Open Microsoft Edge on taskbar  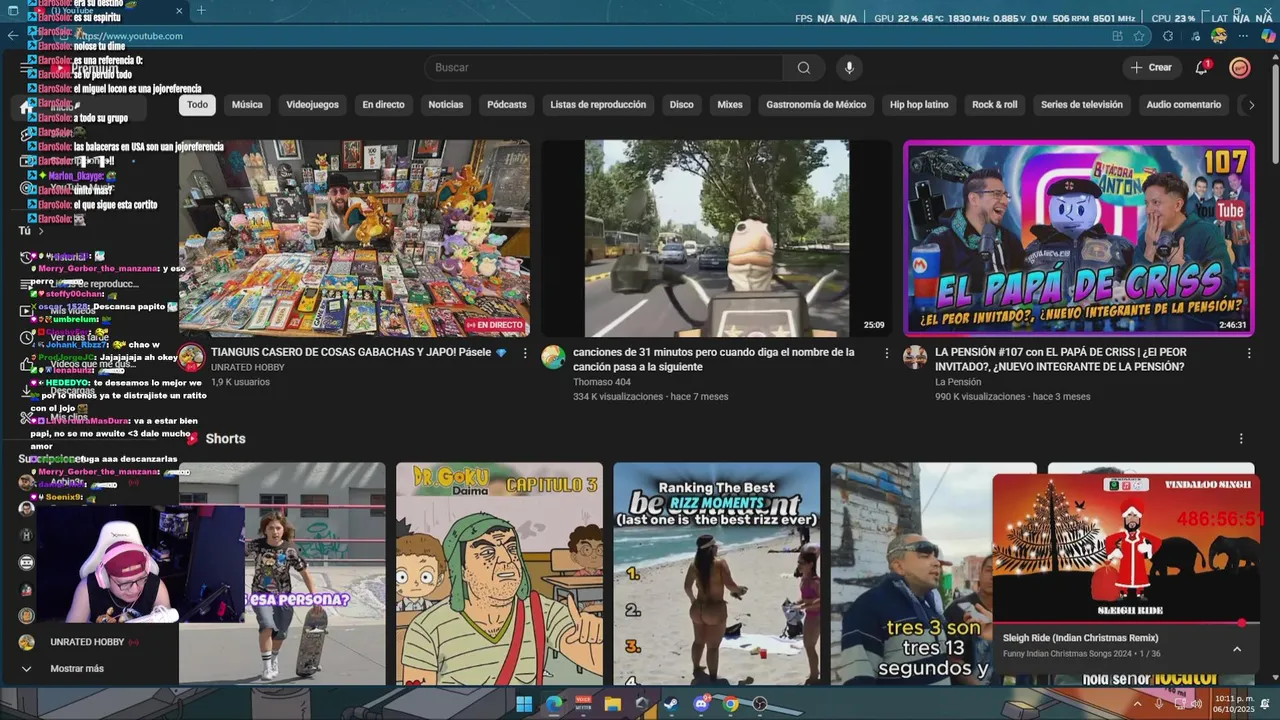[554, 704]
